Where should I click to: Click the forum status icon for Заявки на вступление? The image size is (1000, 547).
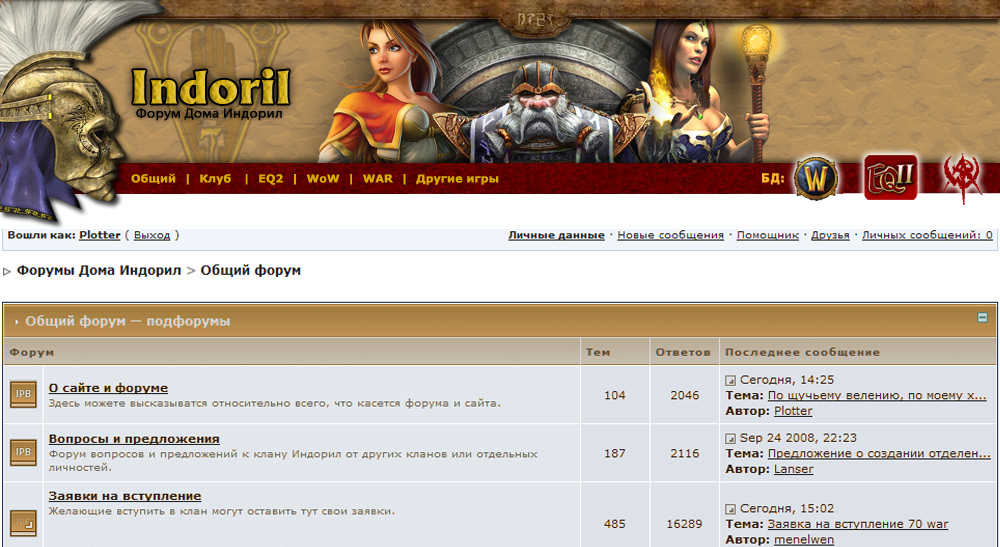click(x=23, y=523)
